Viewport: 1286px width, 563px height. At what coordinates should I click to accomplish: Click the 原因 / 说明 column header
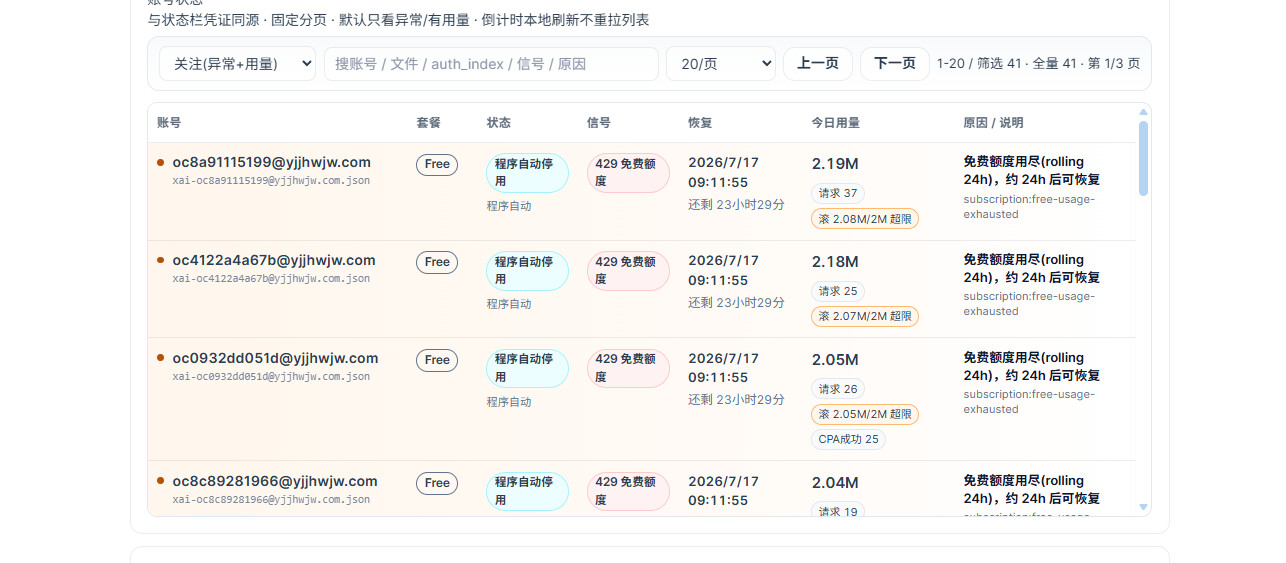click(x=993, y=123)
